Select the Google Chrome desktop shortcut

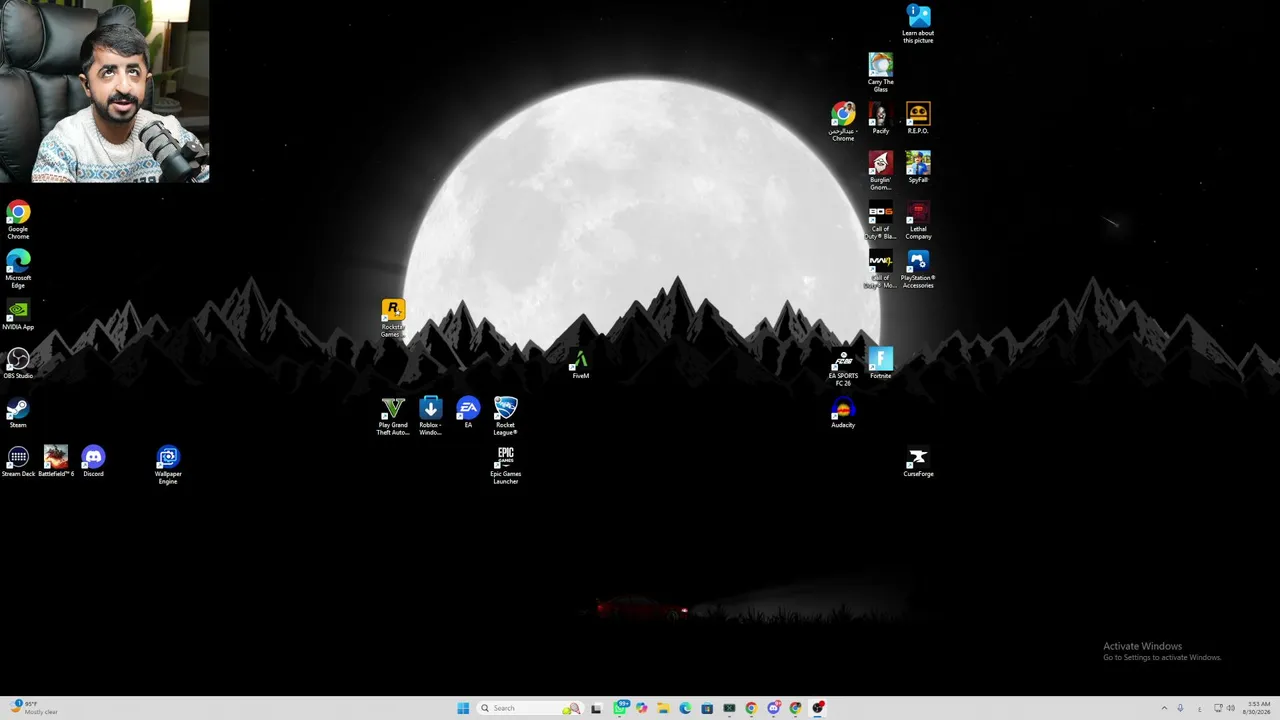[18, 219]
